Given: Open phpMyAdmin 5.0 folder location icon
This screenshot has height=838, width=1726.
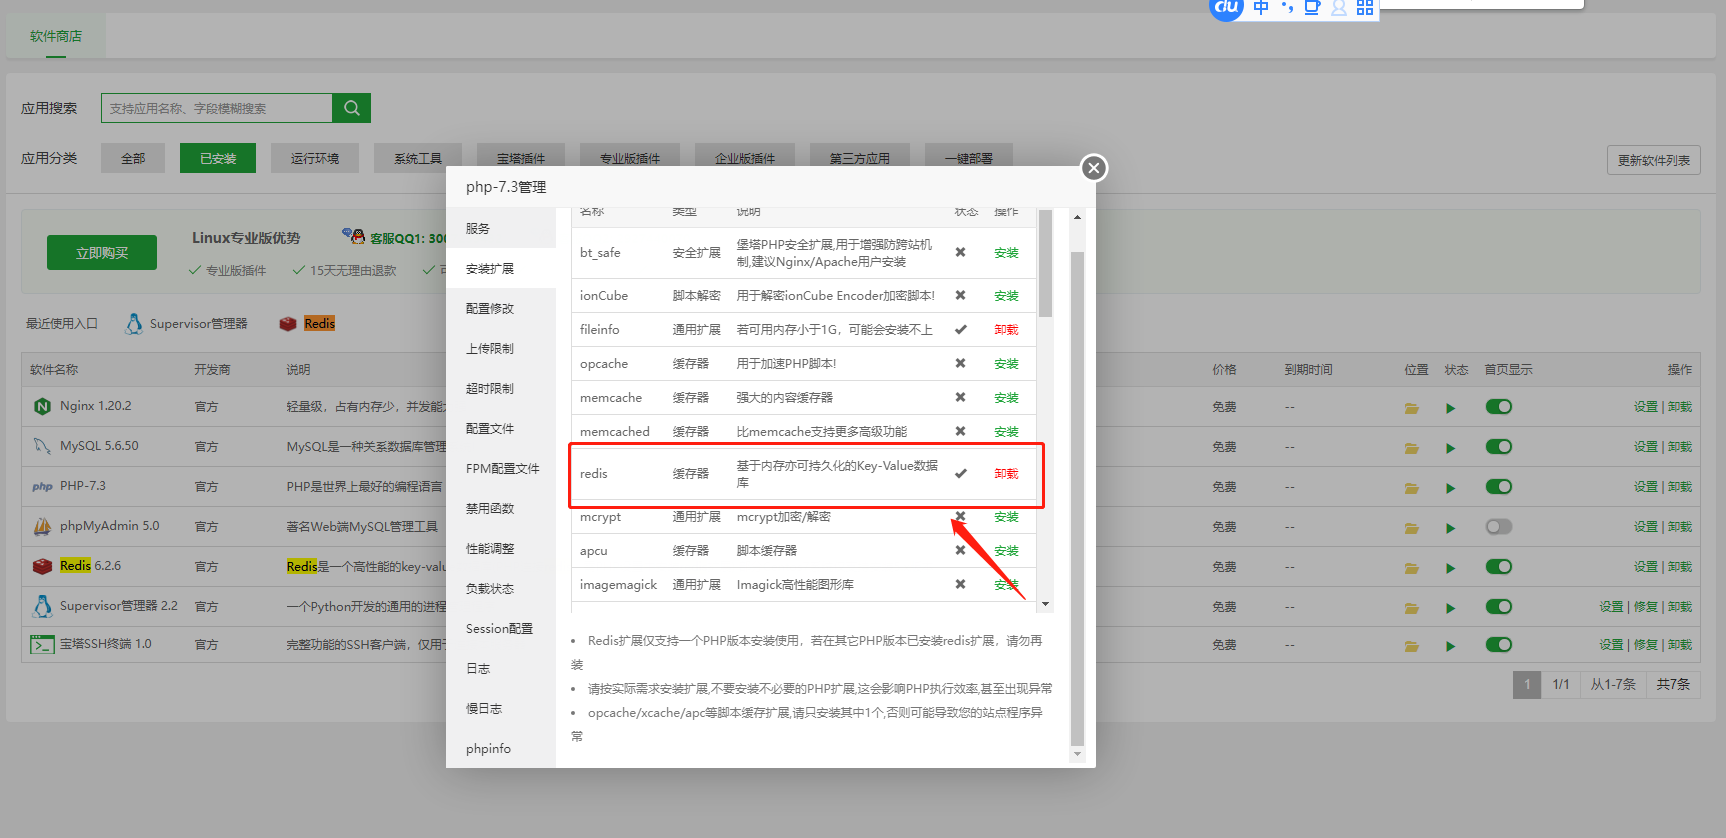Looking at the screenshot, I should coord(1412,528).
